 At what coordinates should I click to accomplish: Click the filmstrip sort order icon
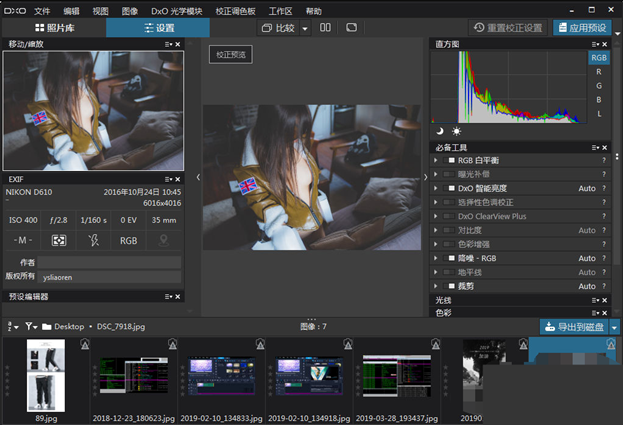click(11, 326)
